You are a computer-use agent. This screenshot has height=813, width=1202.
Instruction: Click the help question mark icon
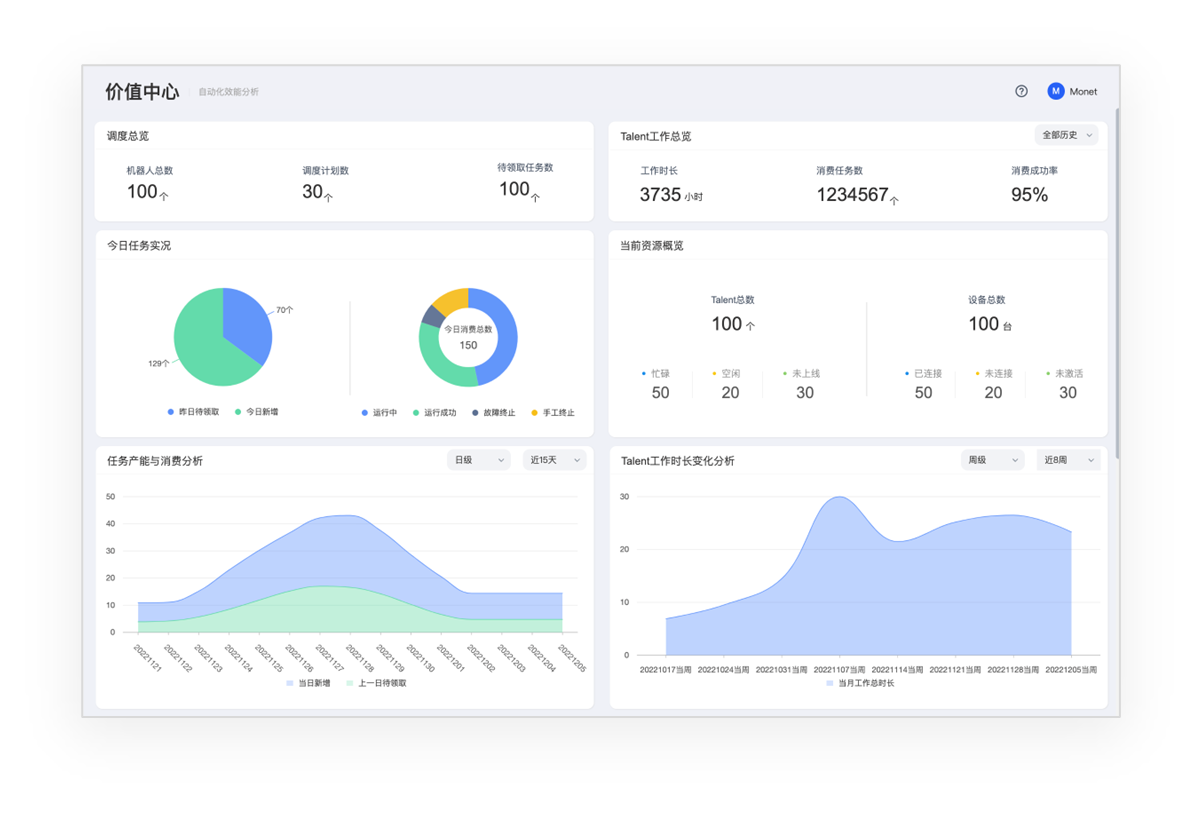tap(1021, 91)
